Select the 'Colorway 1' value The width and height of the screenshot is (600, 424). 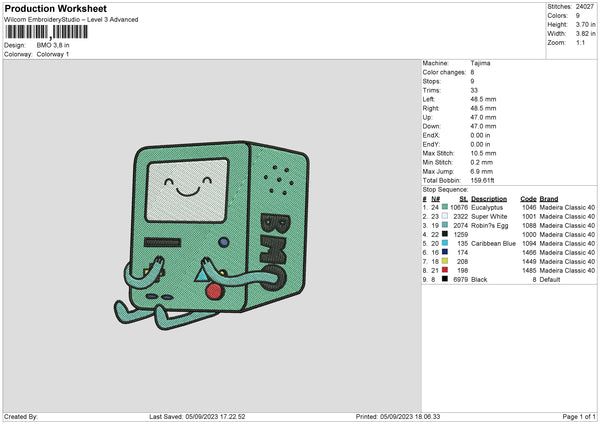point(53,54)
